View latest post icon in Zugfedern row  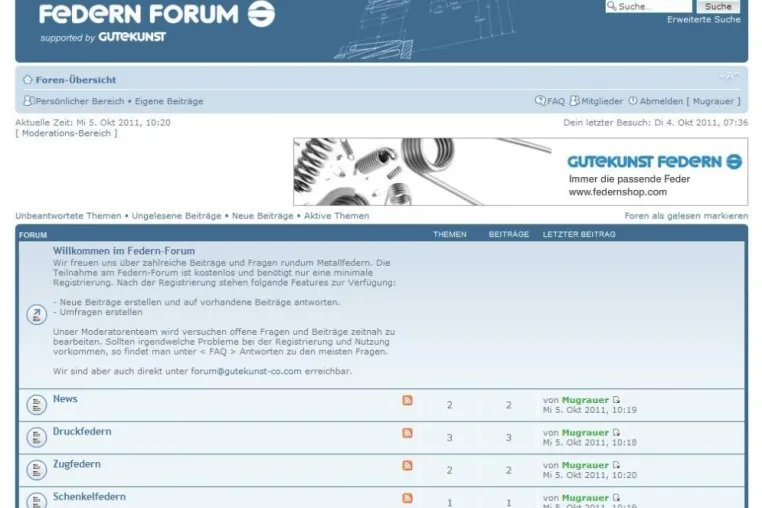tap(616, 465)
